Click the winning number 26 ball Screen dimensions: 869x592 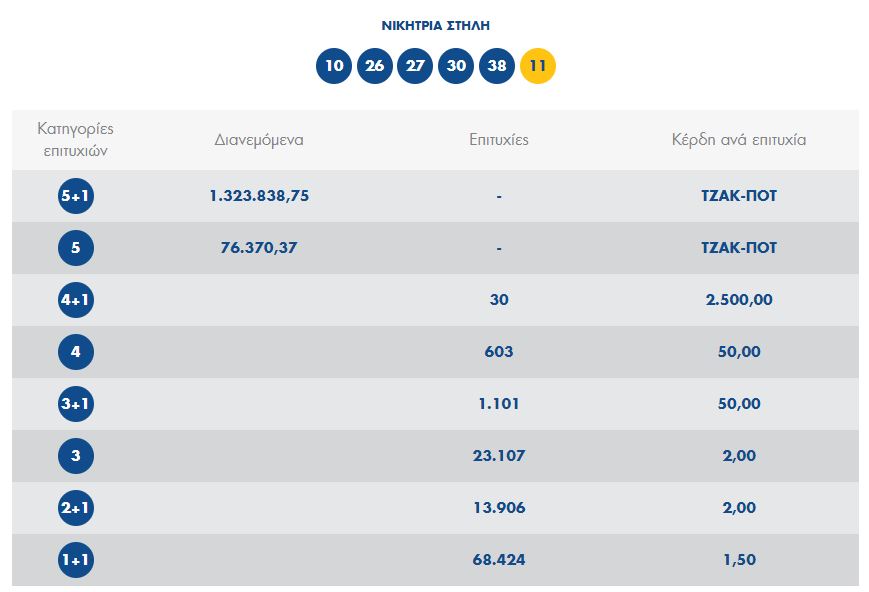click(375, 67)
